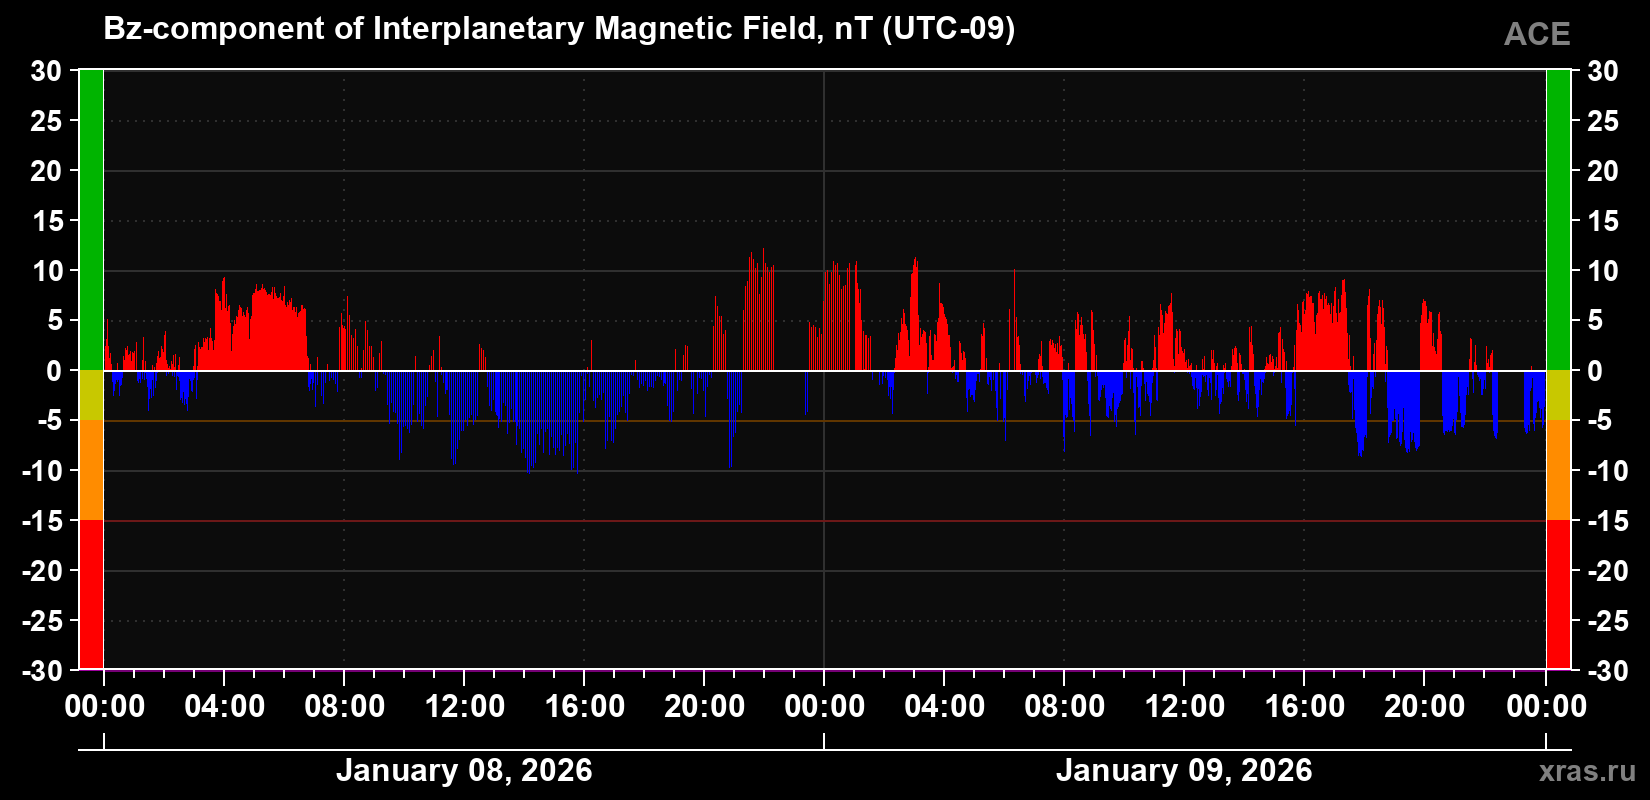Click the 00:00 label between the two dates
The height and width of the screenshot is (800, 1650).
[824, 707]
